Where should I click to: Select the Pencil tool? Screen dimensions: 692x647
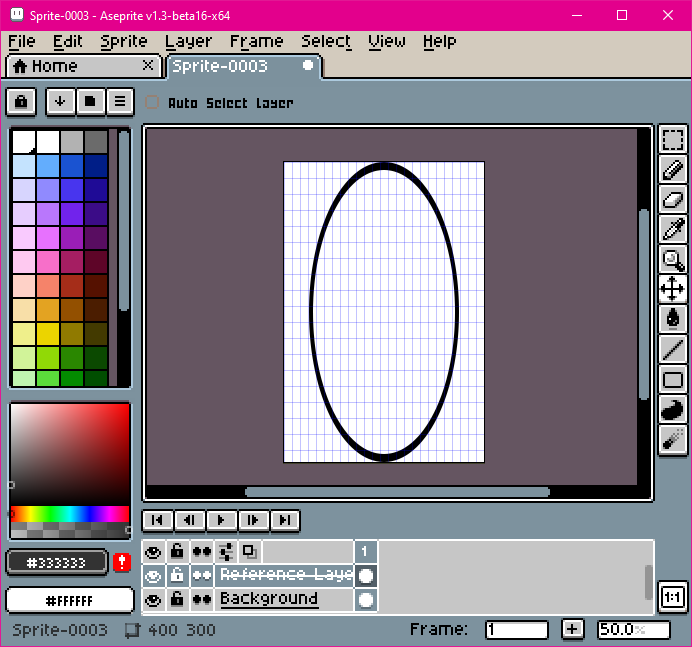673,169
